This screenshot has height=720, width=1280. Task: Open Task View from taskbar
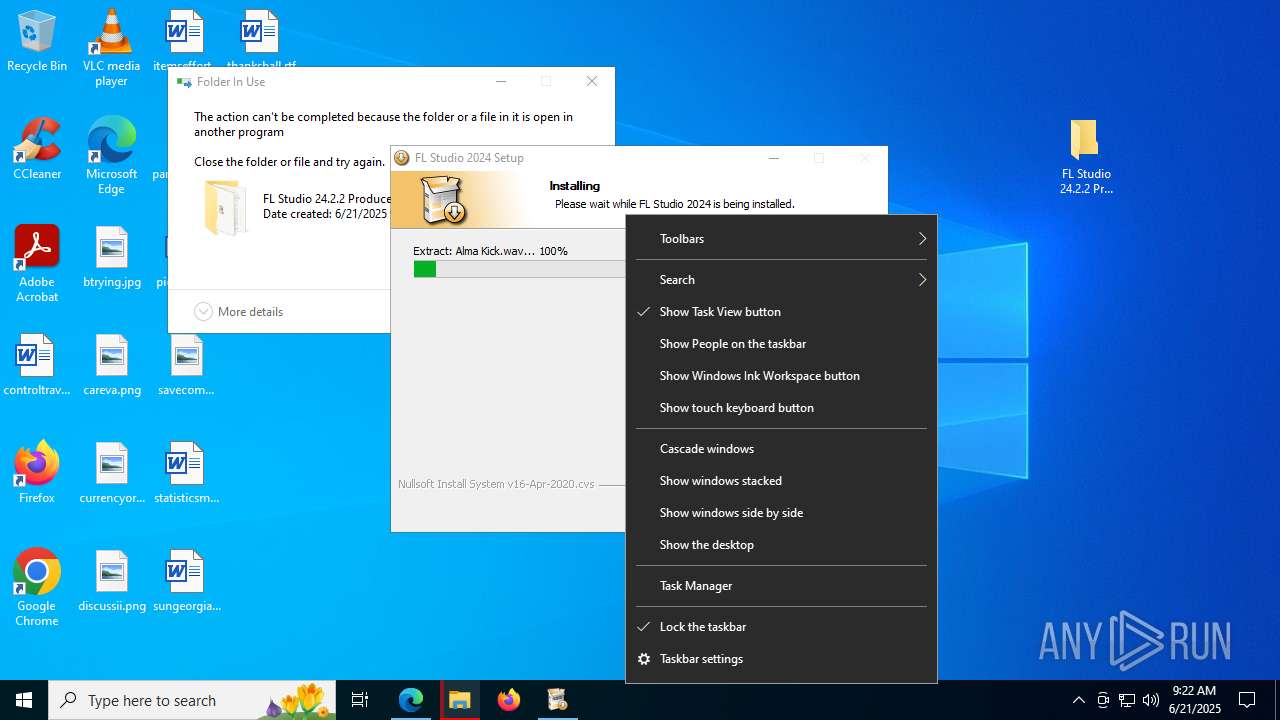[360, 700]
